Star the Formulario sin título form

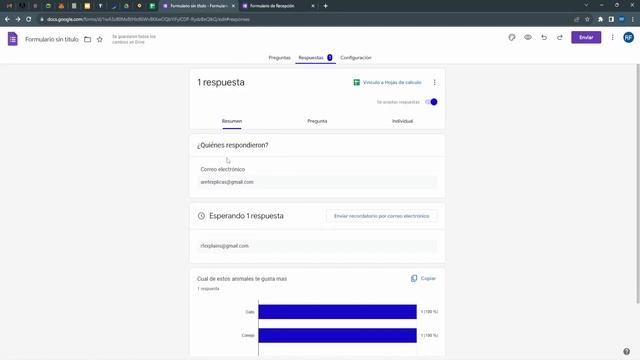pos(100,40)
